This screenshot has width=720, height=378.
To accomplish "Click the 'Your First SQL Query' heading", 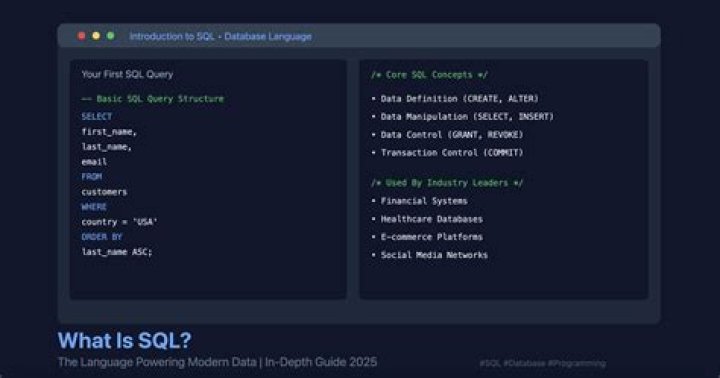I will [x=127, y=74].
